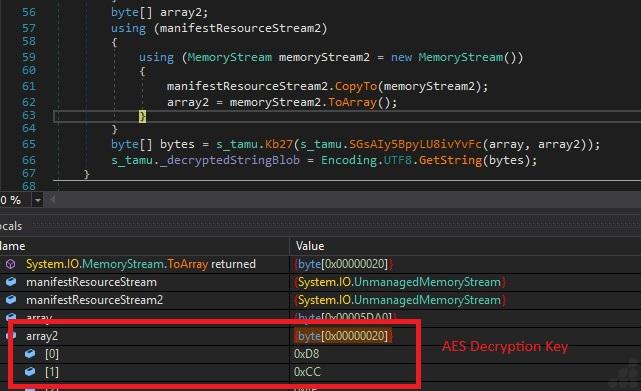Select the manifestResourceStream variable name

tap(91, 282)
